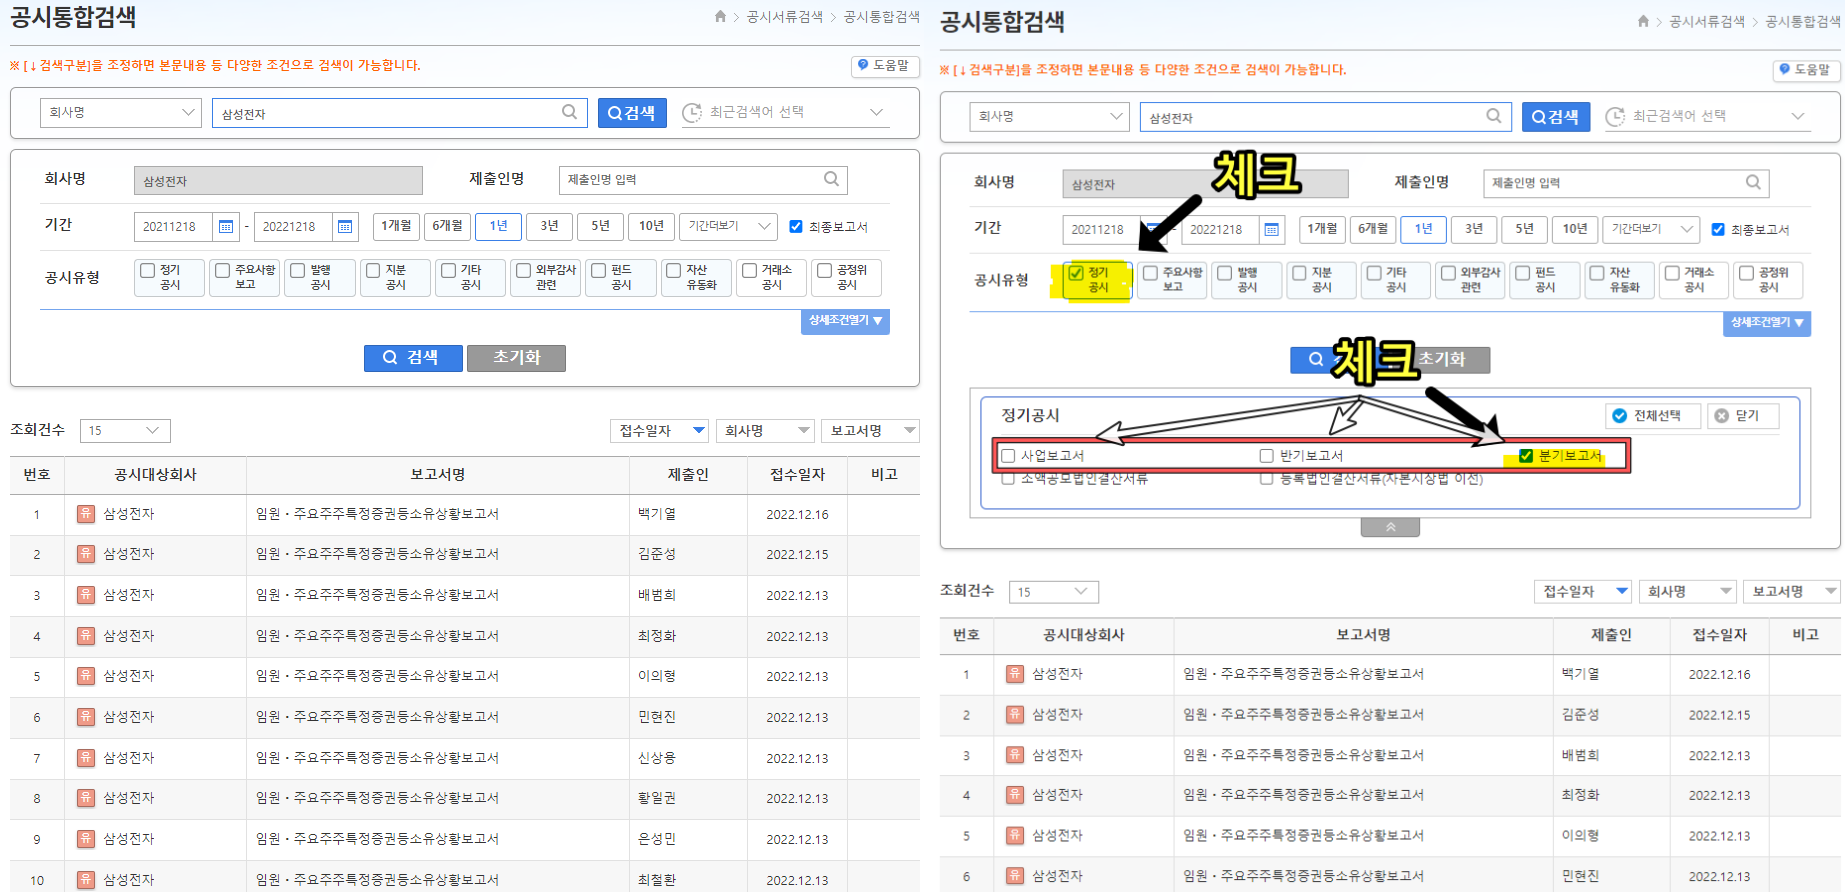Open 최근검색어 선택 dropdown in left panel
This screenshot has width=1845, height=892.
click(x=783, y=112)
